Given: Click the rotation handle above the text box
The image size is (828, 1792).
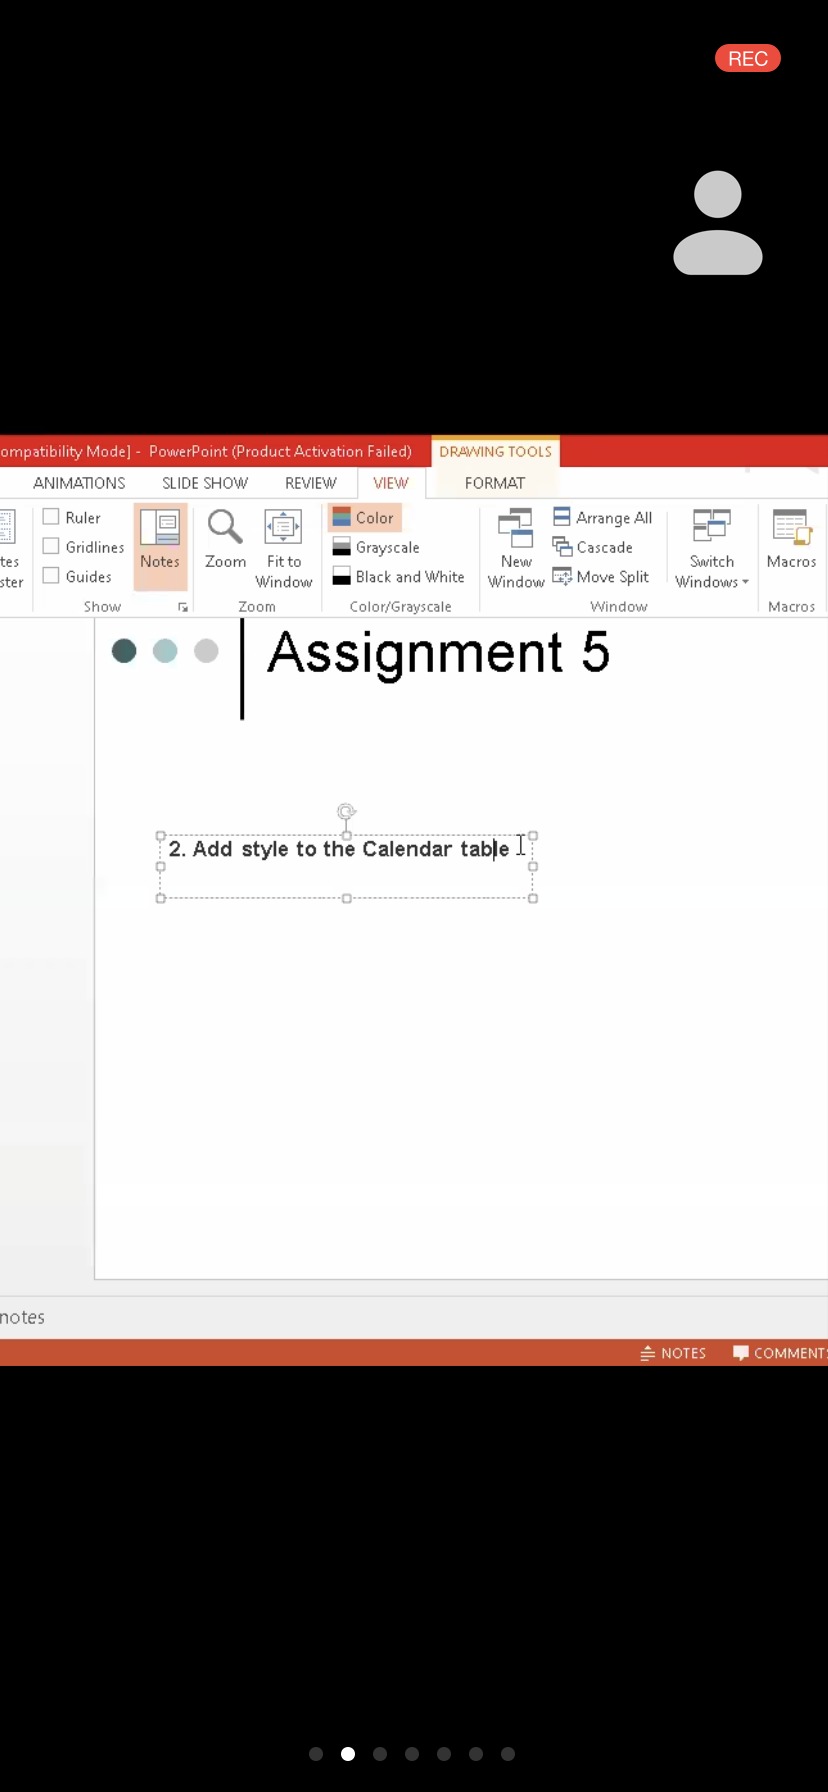Looking at the screenshot, I should (346, 811).
